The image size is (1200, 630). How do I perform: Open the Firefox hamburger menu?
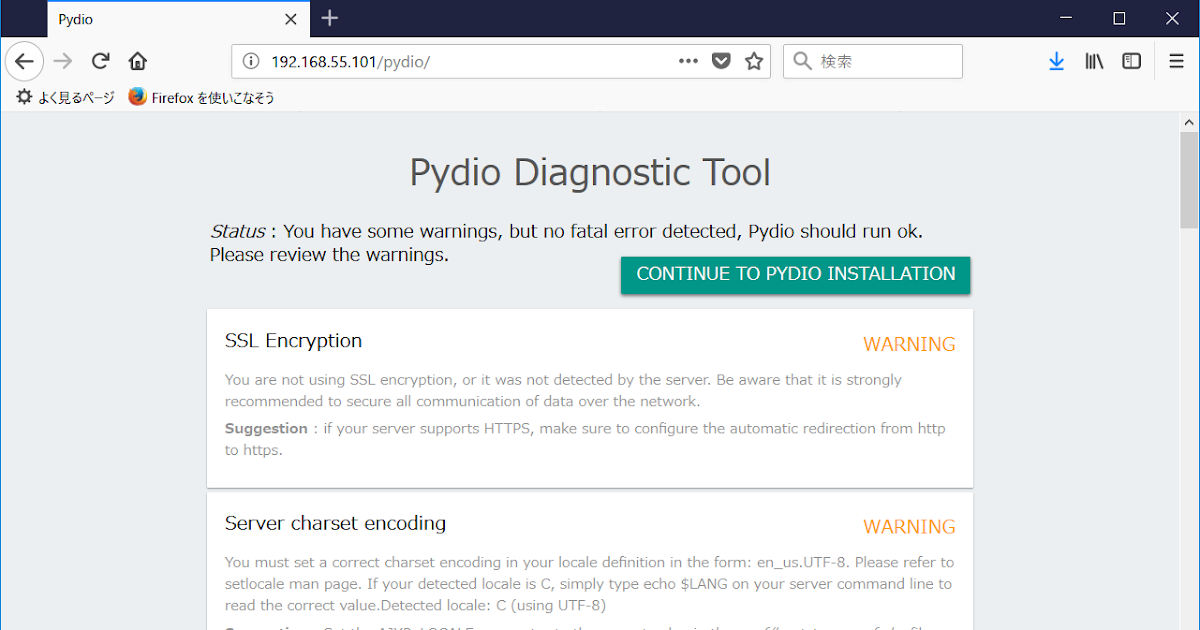click(x=1176, y=61)
